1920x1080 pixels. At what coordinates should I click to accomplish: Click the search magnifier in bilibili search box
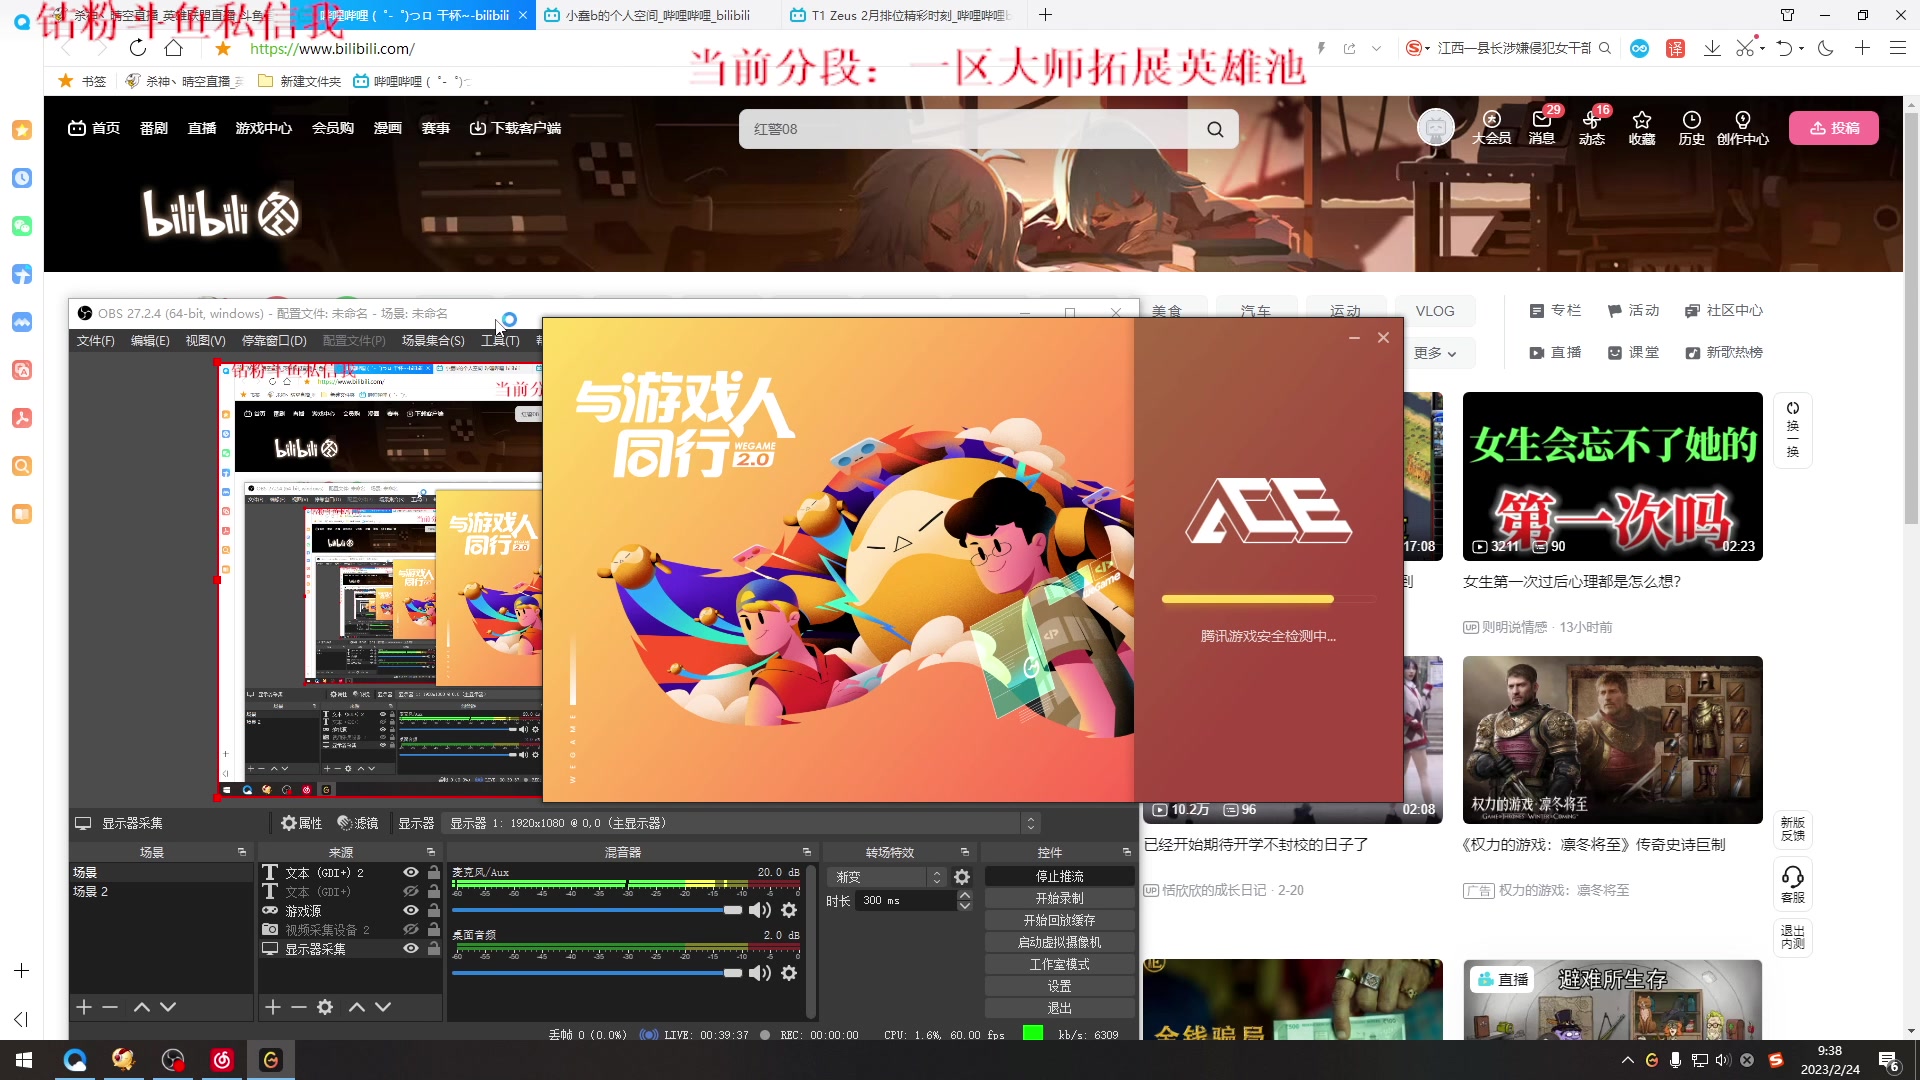point(1215,129)
